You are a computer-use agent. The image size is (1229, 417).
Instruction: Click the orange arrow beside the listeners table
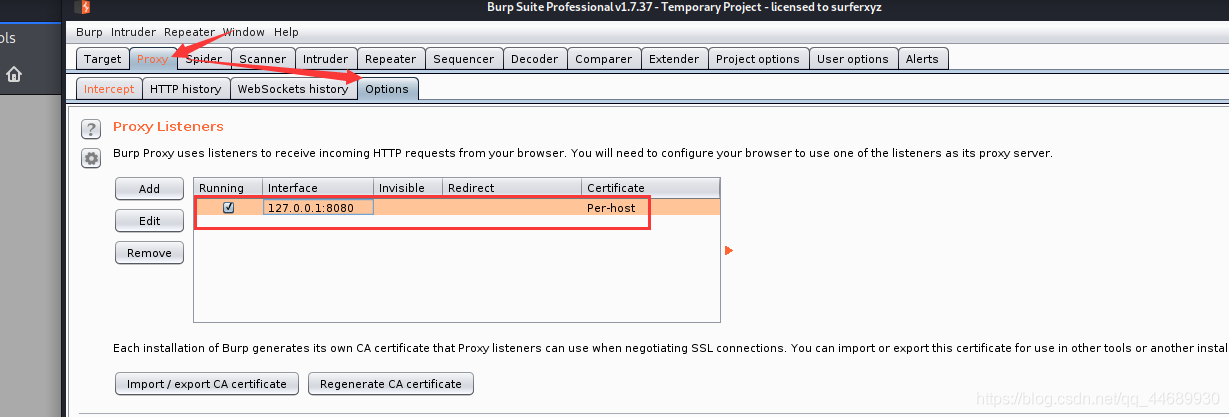(729, 250)
